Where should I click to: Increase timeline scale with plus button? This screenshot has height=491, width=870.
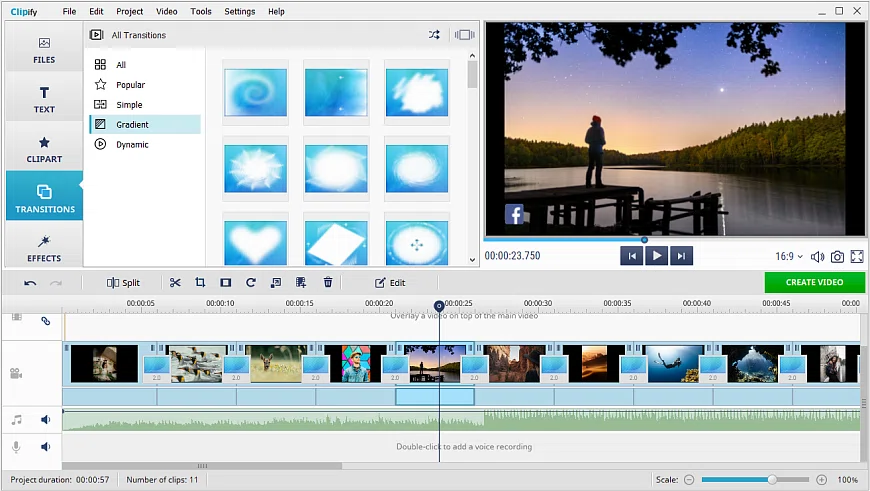(822, 480)
